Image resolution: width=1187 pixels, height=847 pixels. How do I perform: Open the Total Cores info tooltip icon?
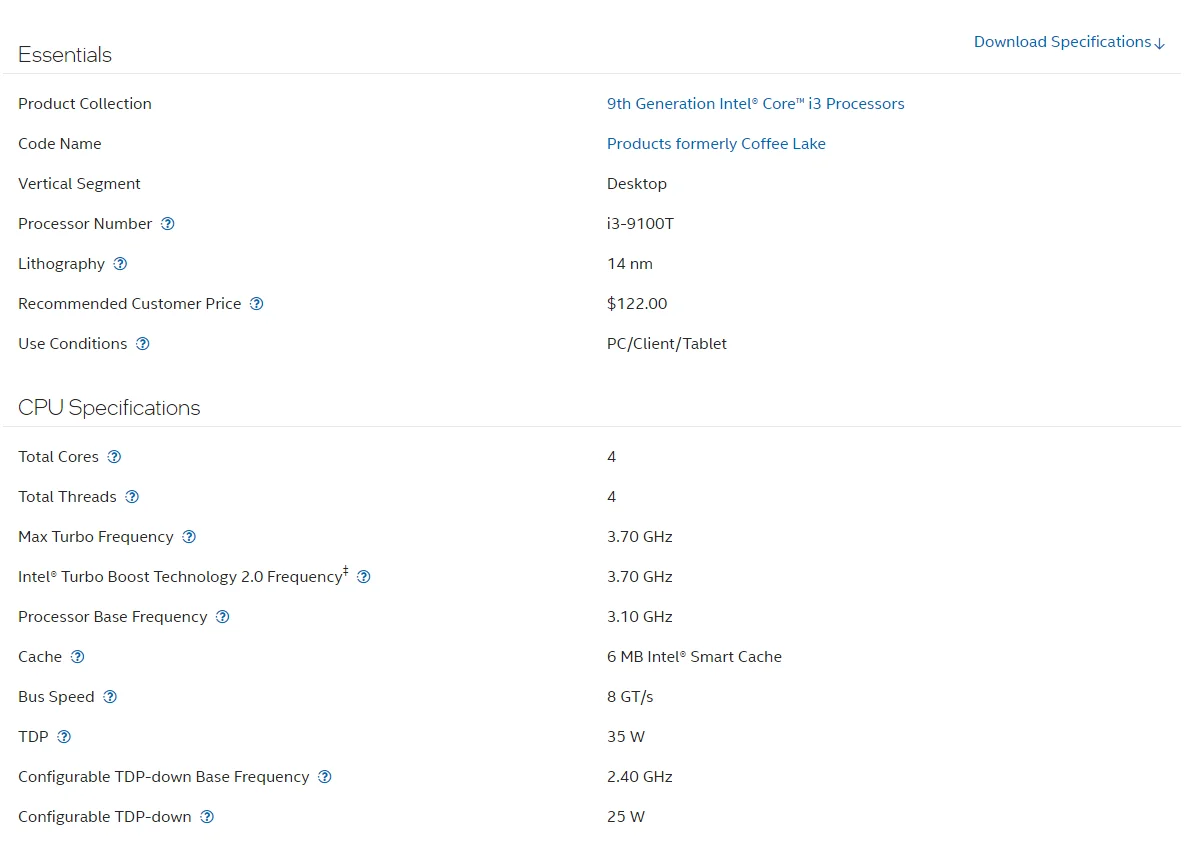(114, 457)
